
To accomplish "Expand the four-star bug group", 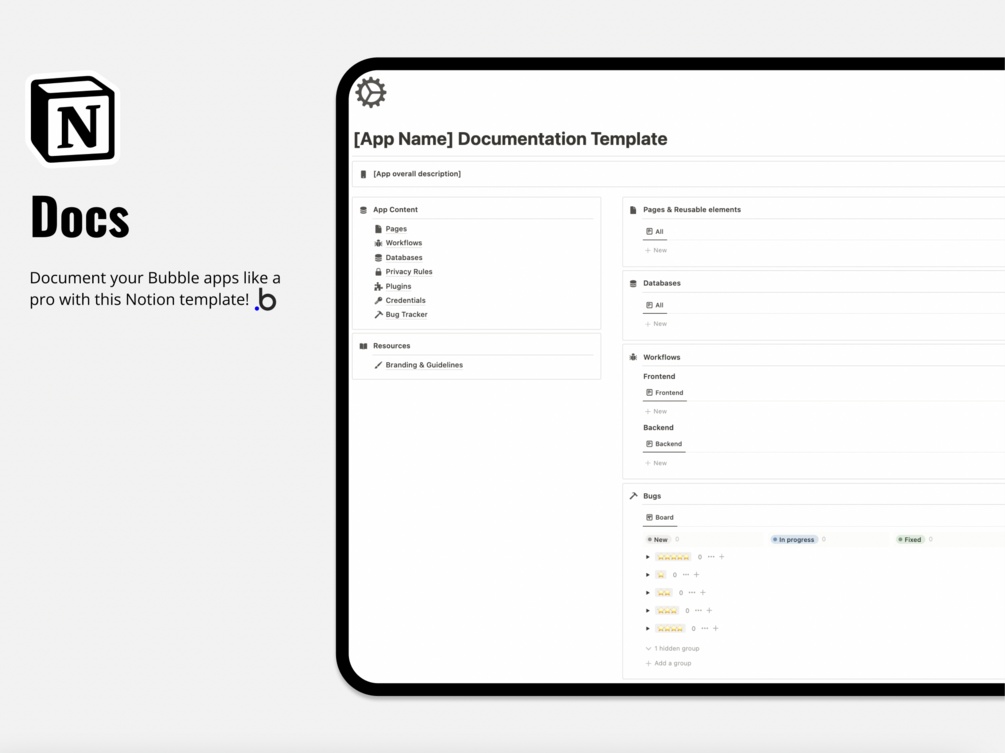I will (x=647, y=629).
